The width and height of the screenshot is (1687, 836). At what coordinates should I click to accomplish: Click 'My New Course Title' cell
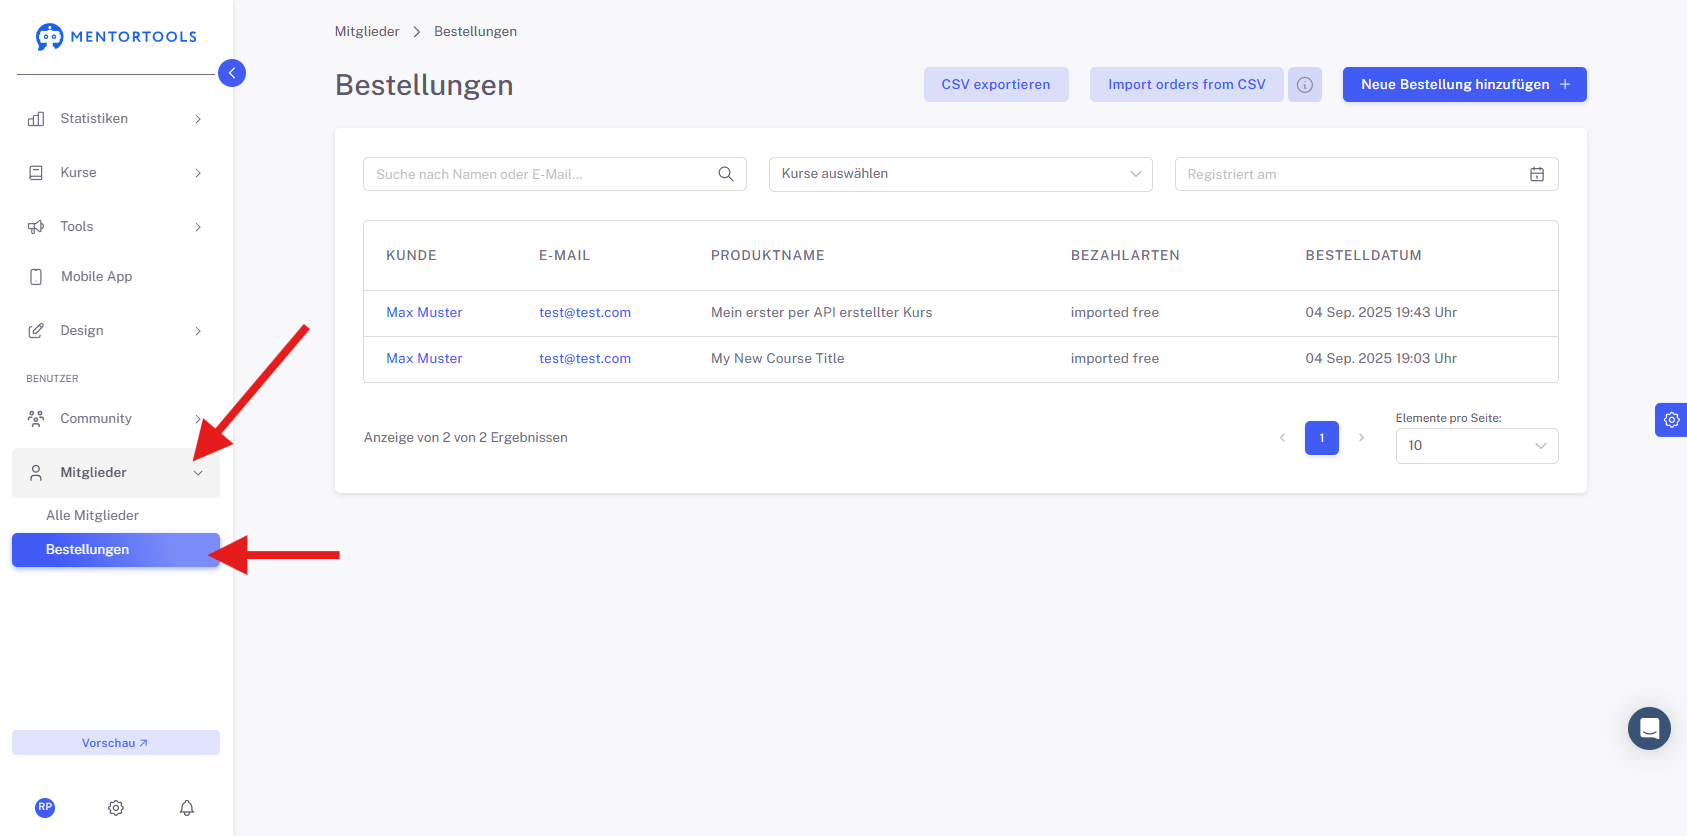tap(778, 359)
